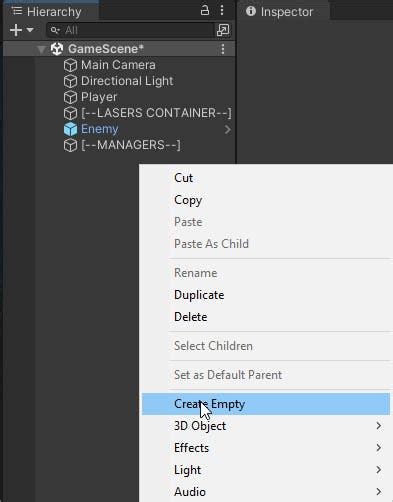The height and width of the screenshot is (502, 393).
Task: Select the MANAGERS object icon
Action: click(x=70, y=145)
